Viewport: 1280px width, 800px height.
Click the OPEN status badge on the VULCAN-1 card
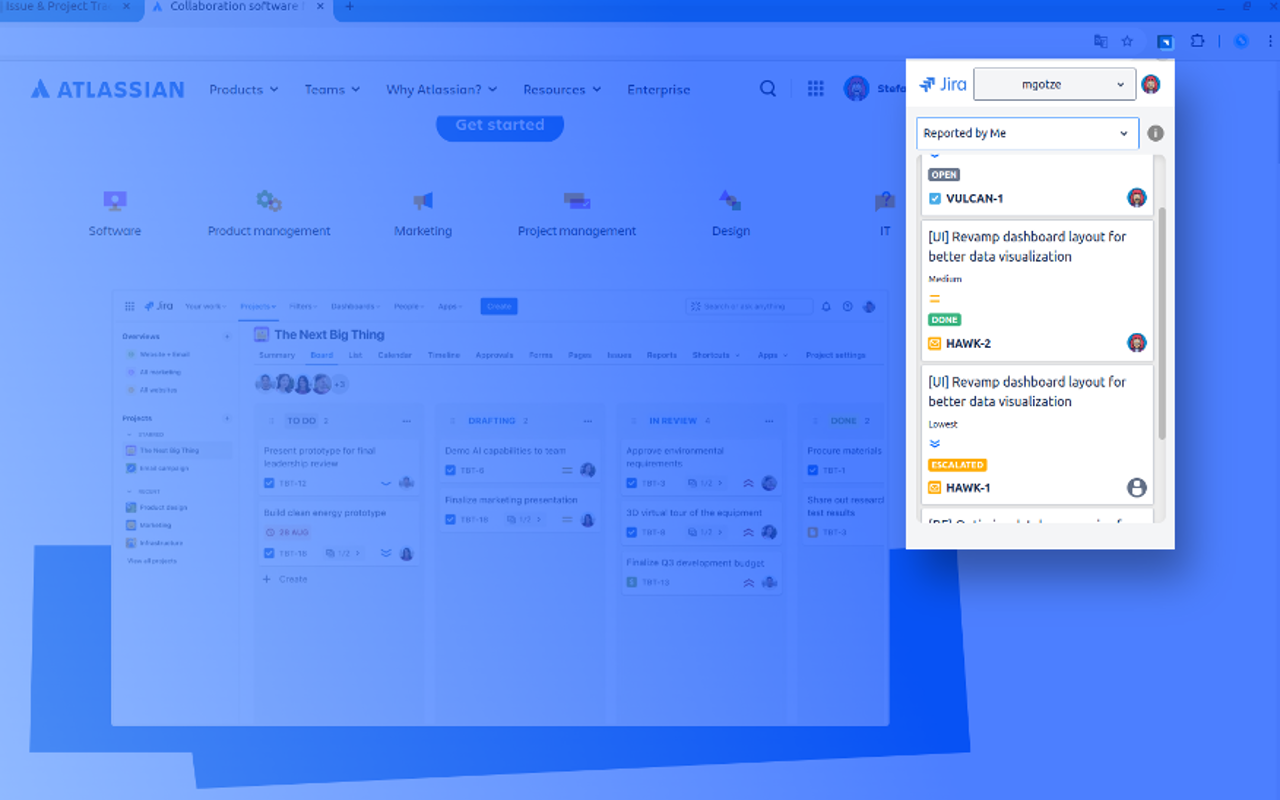coord(944,175)
